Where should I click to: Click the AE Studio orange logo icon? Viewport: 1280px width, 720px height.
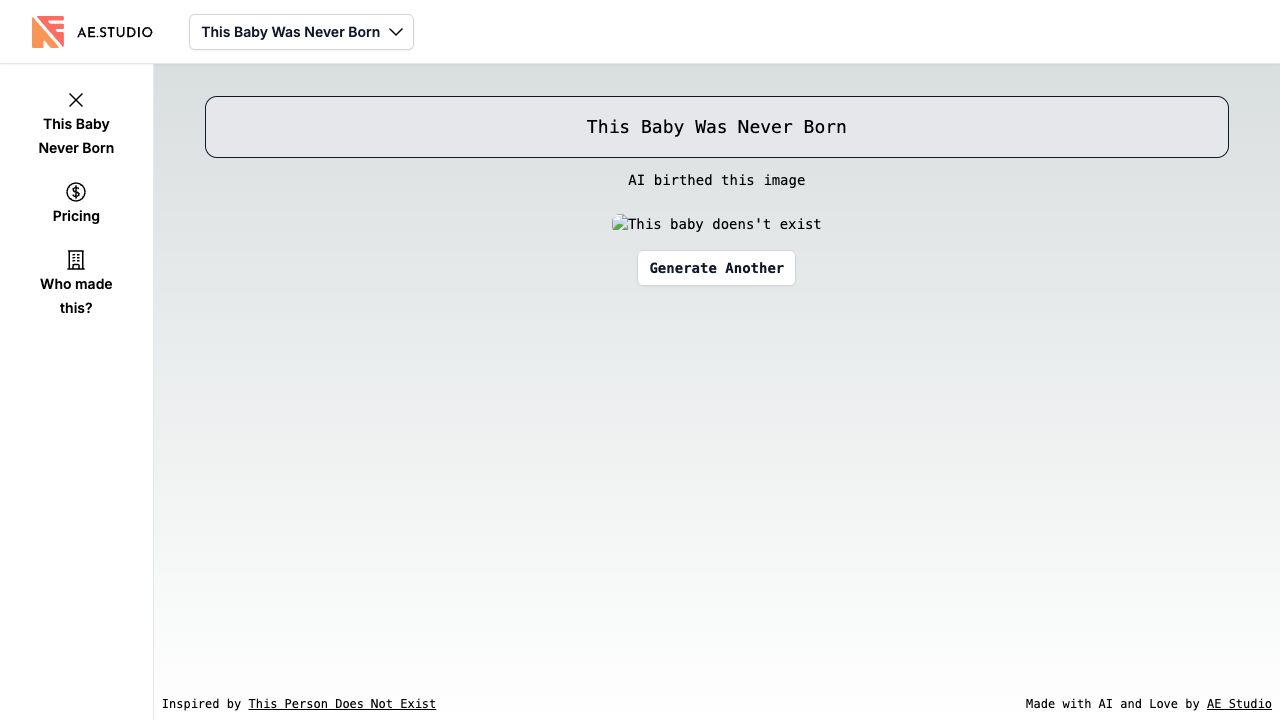pos(48,32)
